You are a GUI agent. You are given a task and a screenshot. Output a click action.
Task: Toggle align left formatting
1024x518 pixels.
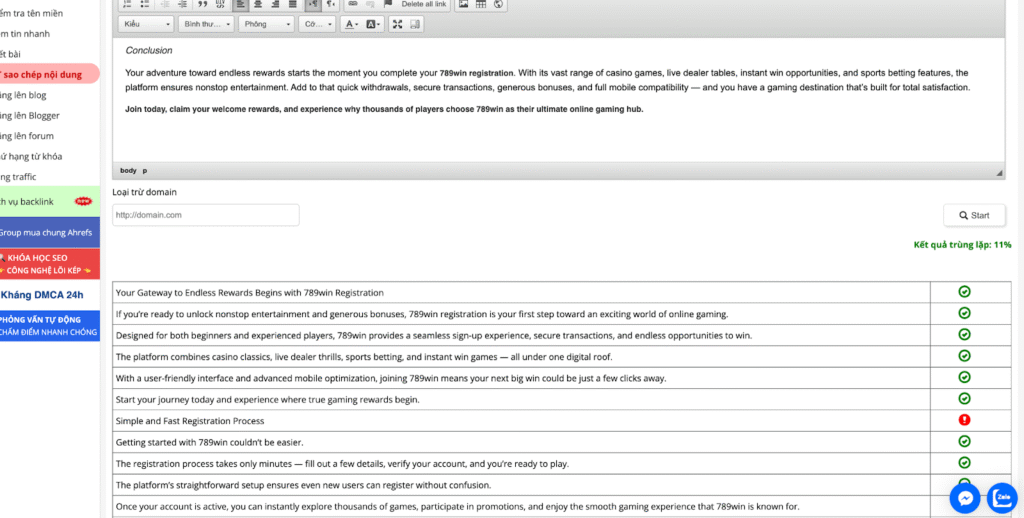tap(241, 4)
